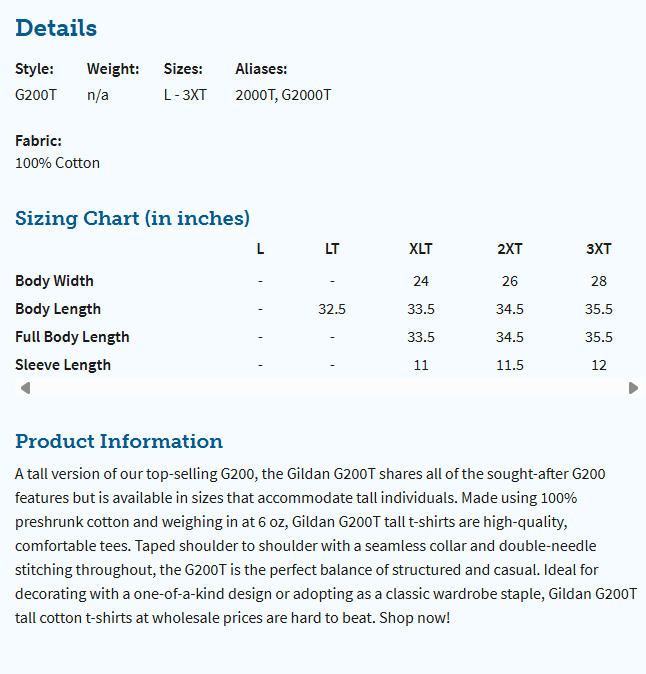Screen dimensions: 646x674
Task: Click the 32.5 value for LT body length
Action: click(332, 309)
